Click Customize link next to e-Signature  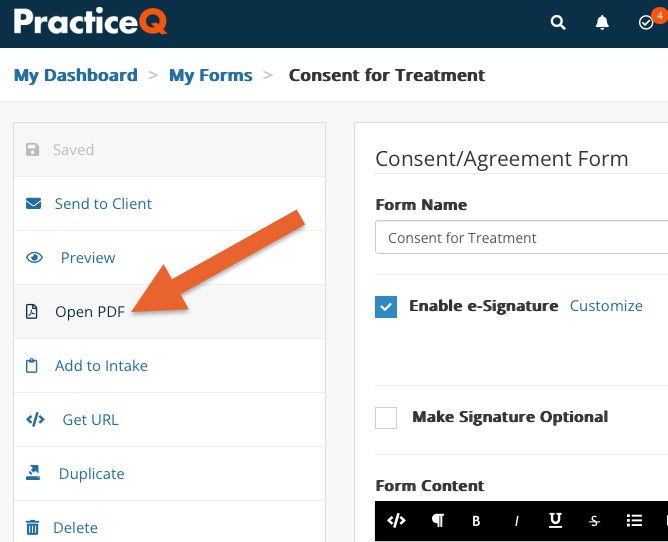click(x=606, y=306)
